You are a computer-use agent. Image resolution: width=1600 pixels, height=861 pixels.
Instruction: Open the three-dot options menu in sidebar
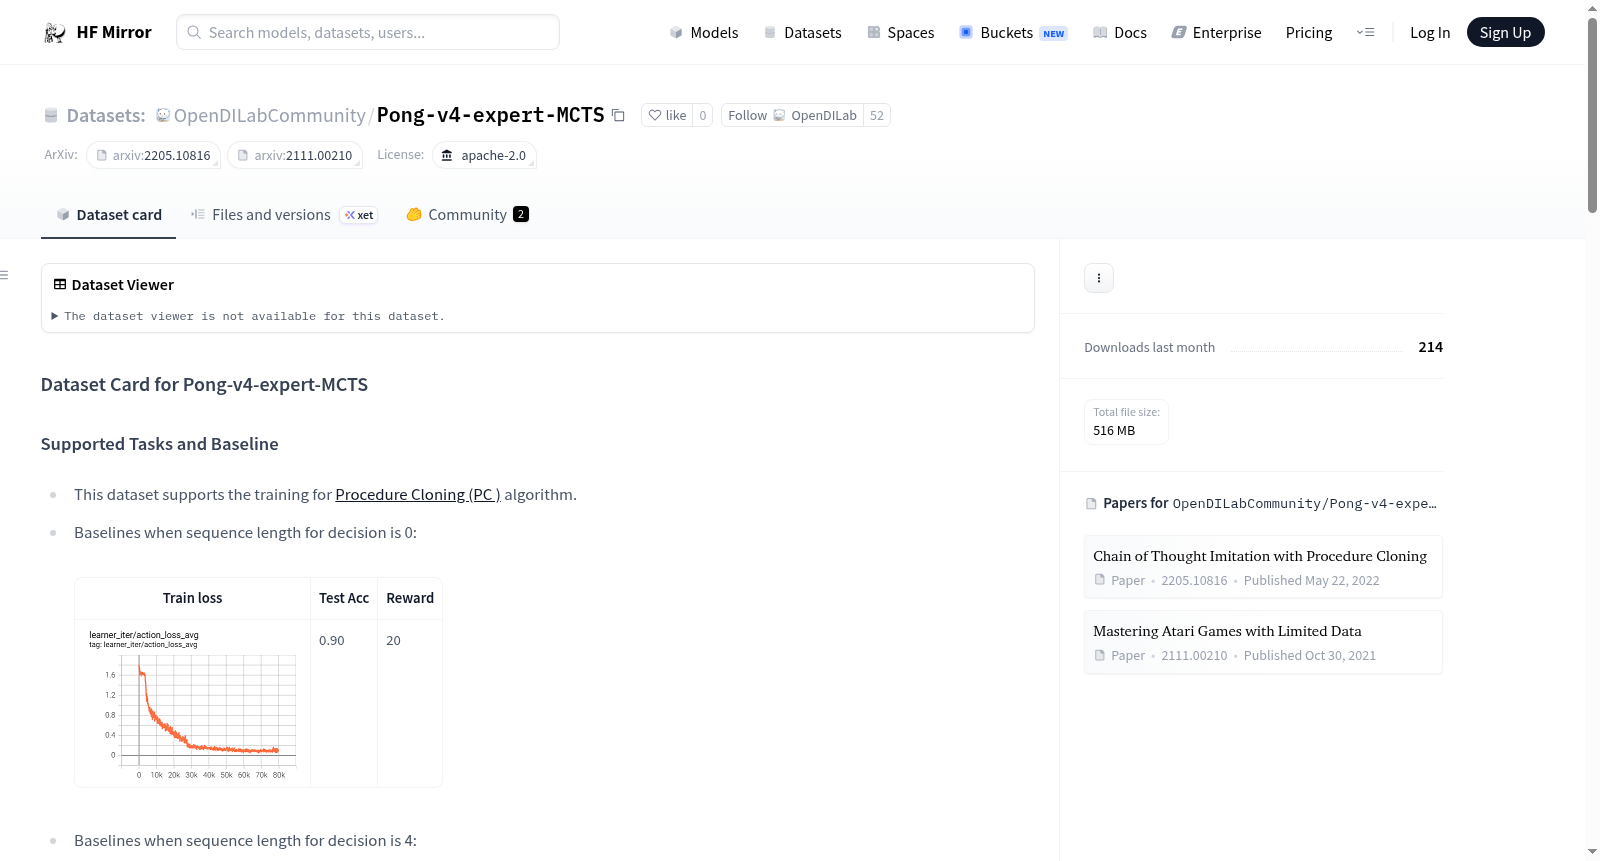click(1099, 278)
